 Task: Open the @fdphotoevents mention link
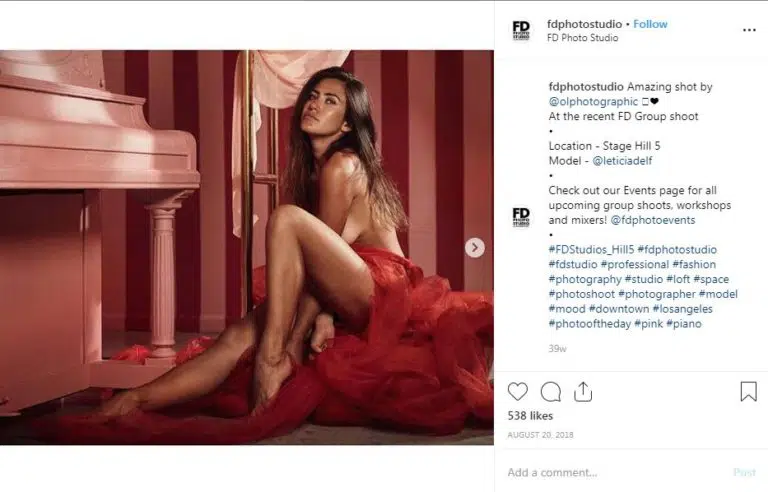pyautogui.click(x=652, y=220)
